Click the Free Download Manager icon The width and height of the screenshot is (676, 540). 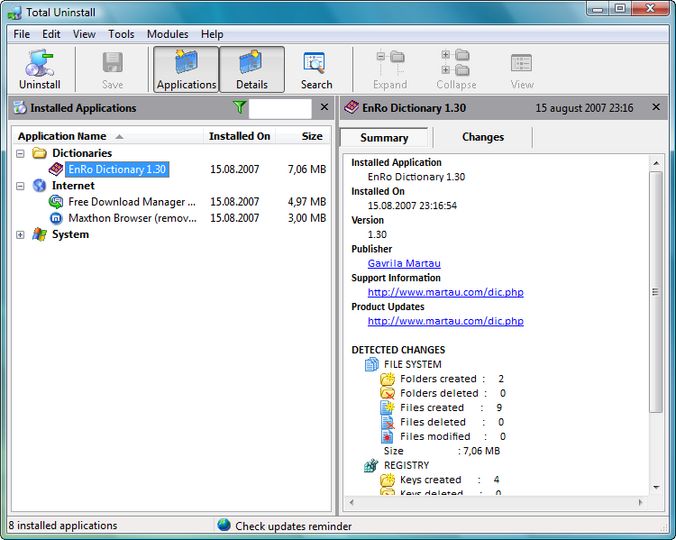click(56, 202)
